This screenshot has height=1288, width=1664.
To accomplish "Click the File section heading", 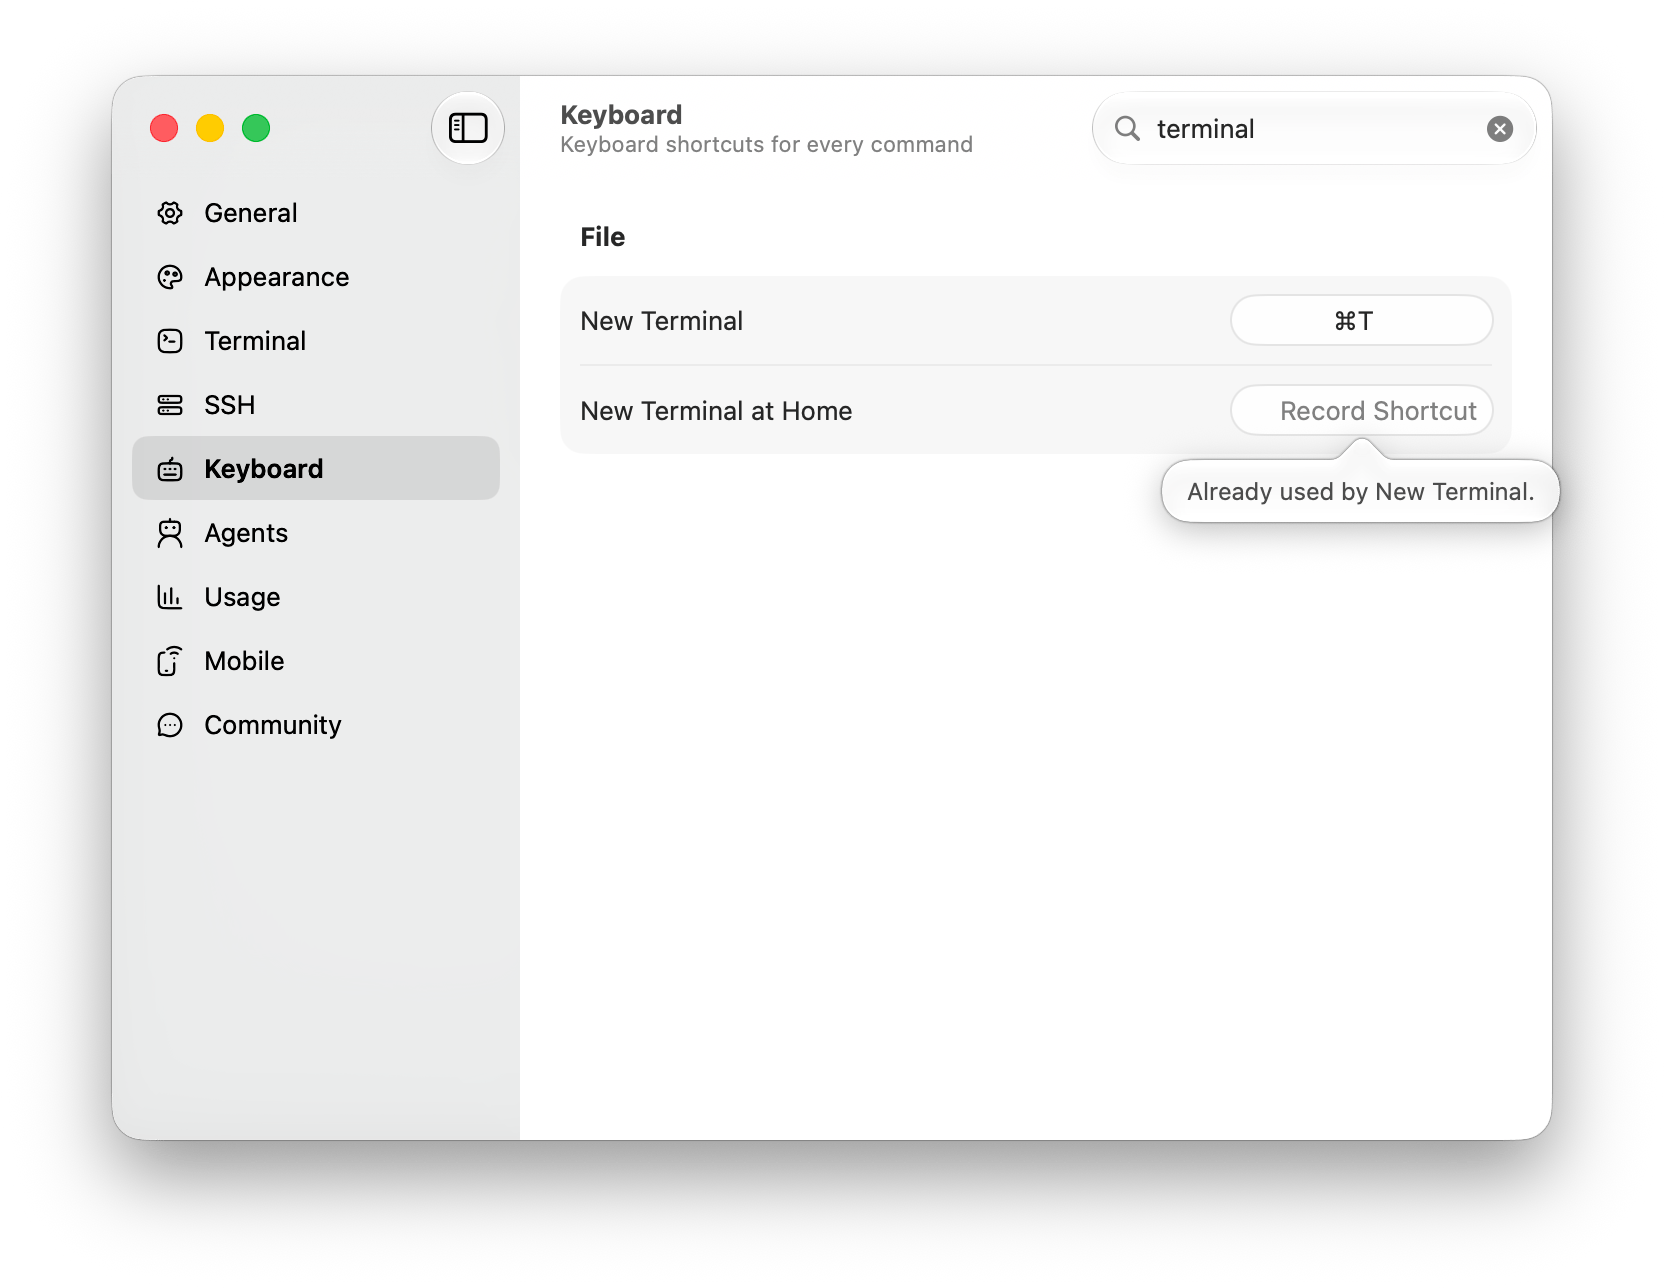I will 602,237.
